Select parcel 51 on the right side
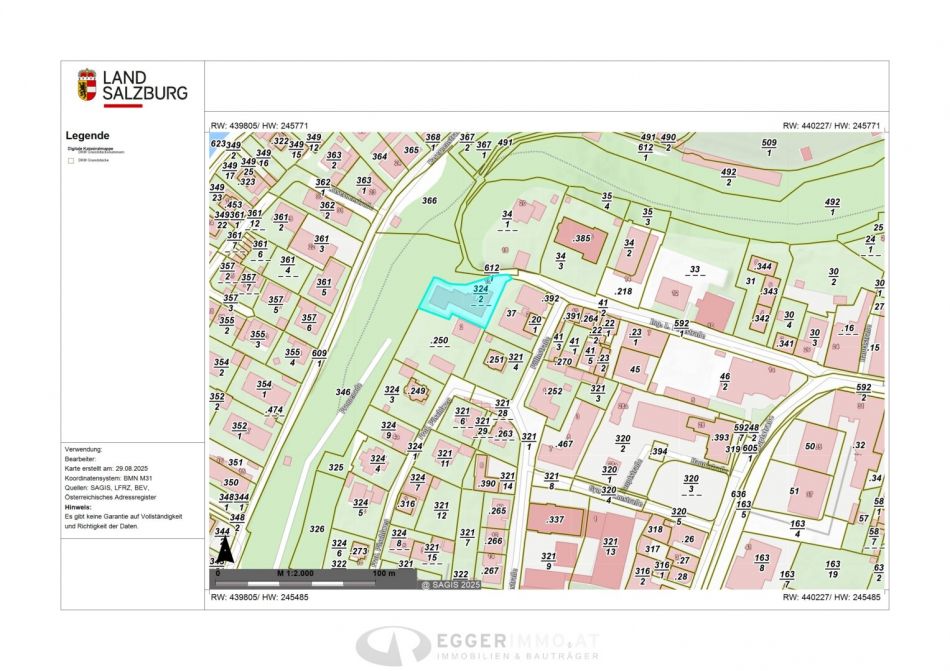This screenshot has height=671, width=950. point(794,491)
